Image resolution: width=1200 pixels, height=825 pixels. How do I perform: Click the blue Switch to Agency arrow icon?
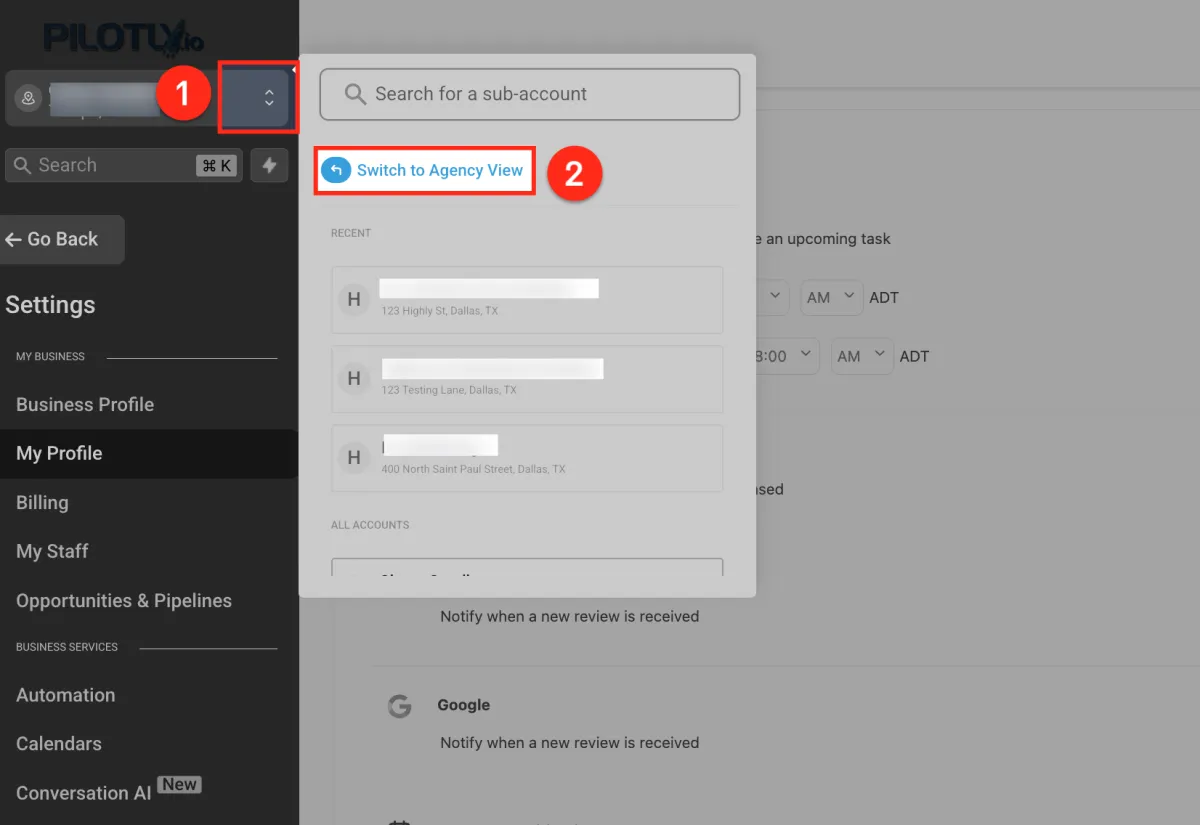(x=336, y=170)
